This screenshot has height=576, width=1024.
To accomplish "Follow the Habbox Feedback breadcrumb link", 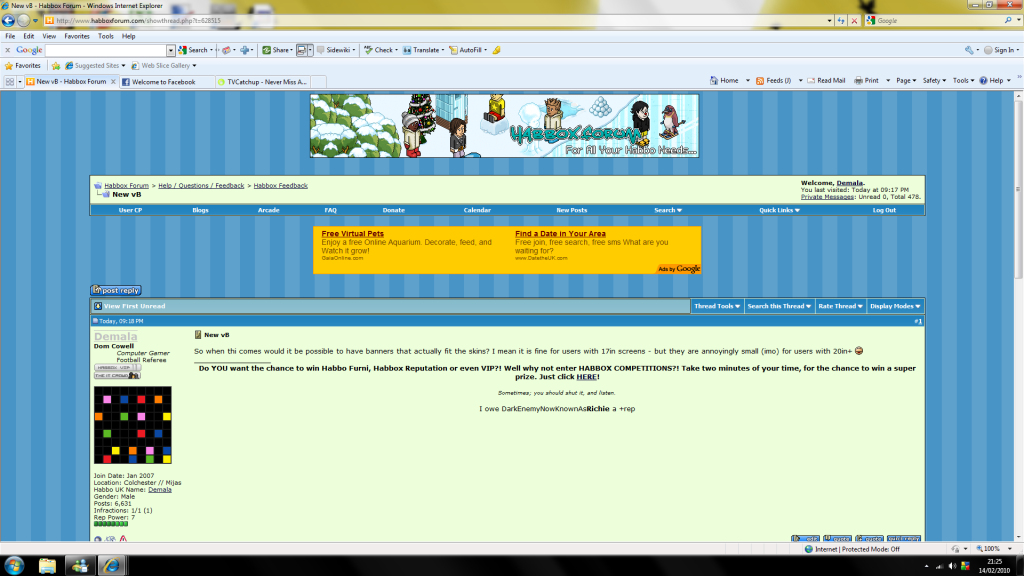I will (x=280, y=185).
